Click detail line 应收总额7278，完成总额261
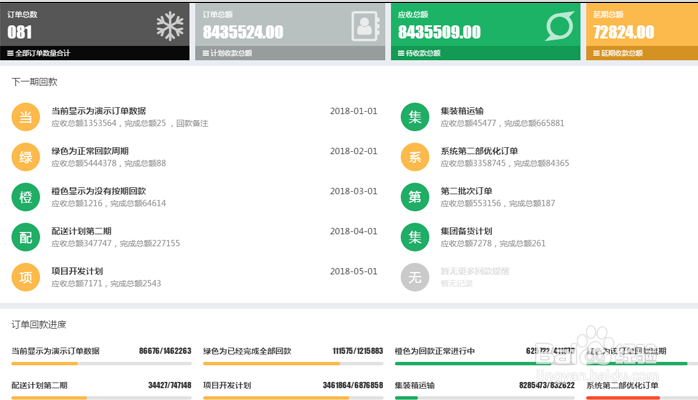 click(493, 243)
